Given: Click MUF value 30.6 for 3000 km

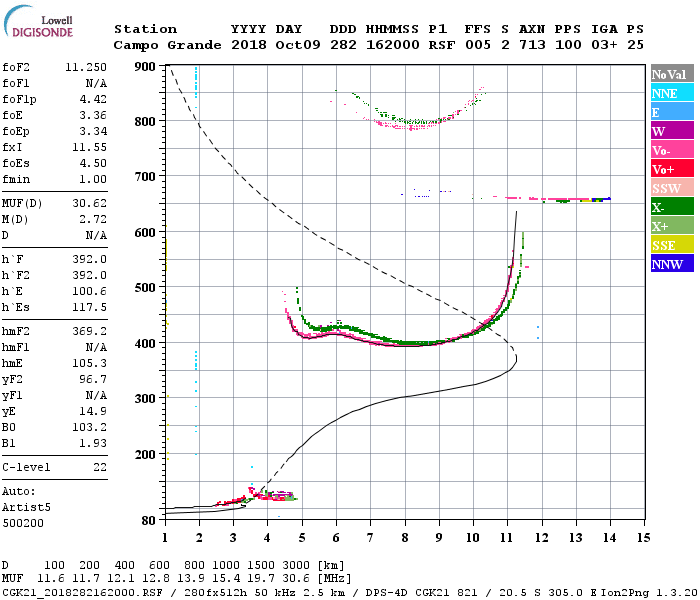Looking at the screenshot, I should click(296, 579).
